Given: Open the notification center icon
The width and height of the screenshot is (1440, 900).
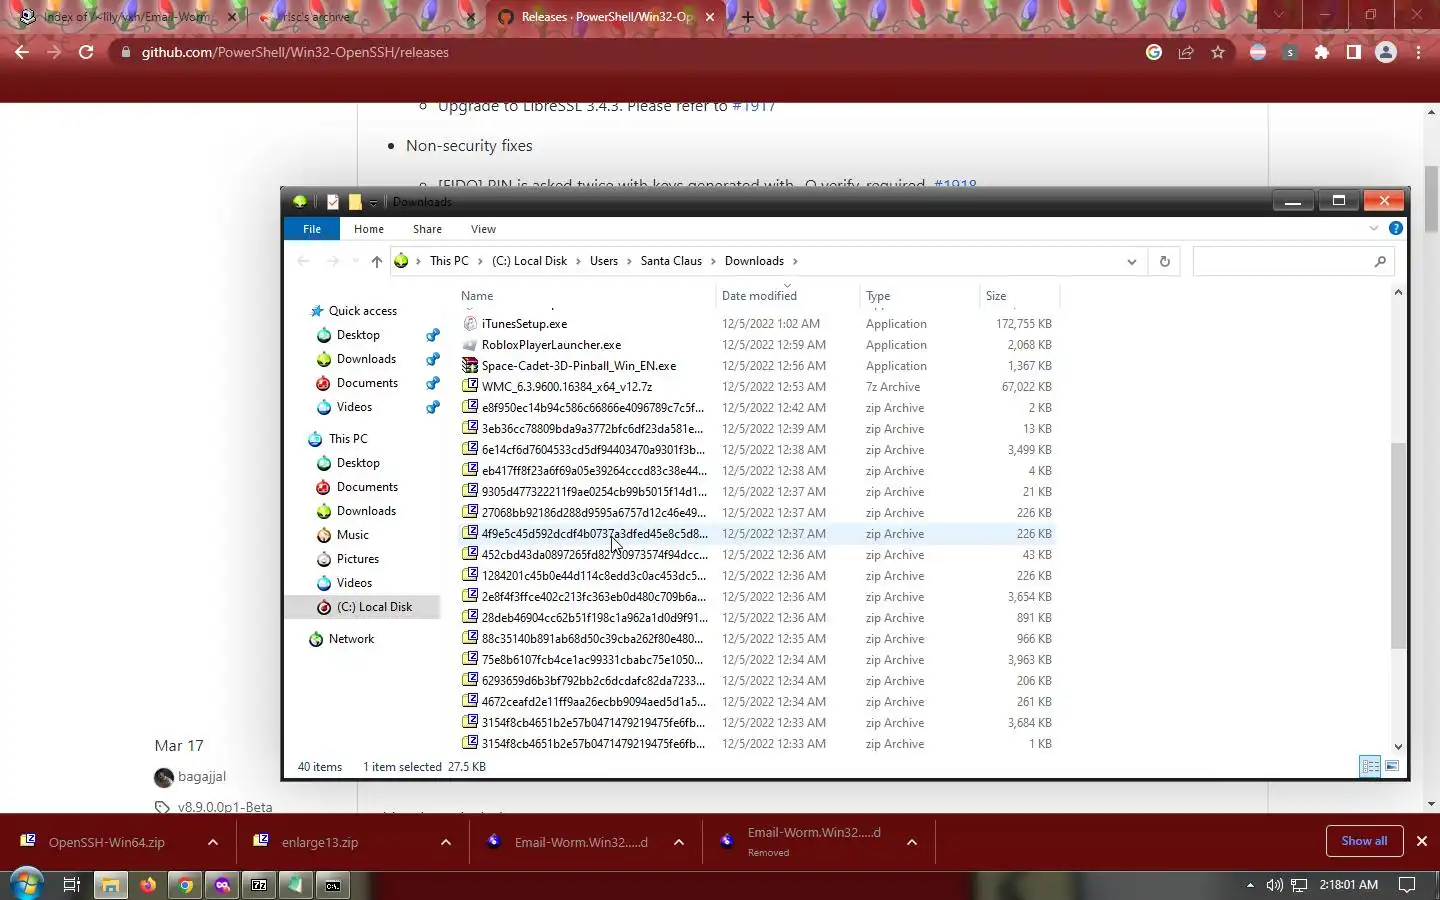Looking at the screenshot, I should click(1406, 885).
